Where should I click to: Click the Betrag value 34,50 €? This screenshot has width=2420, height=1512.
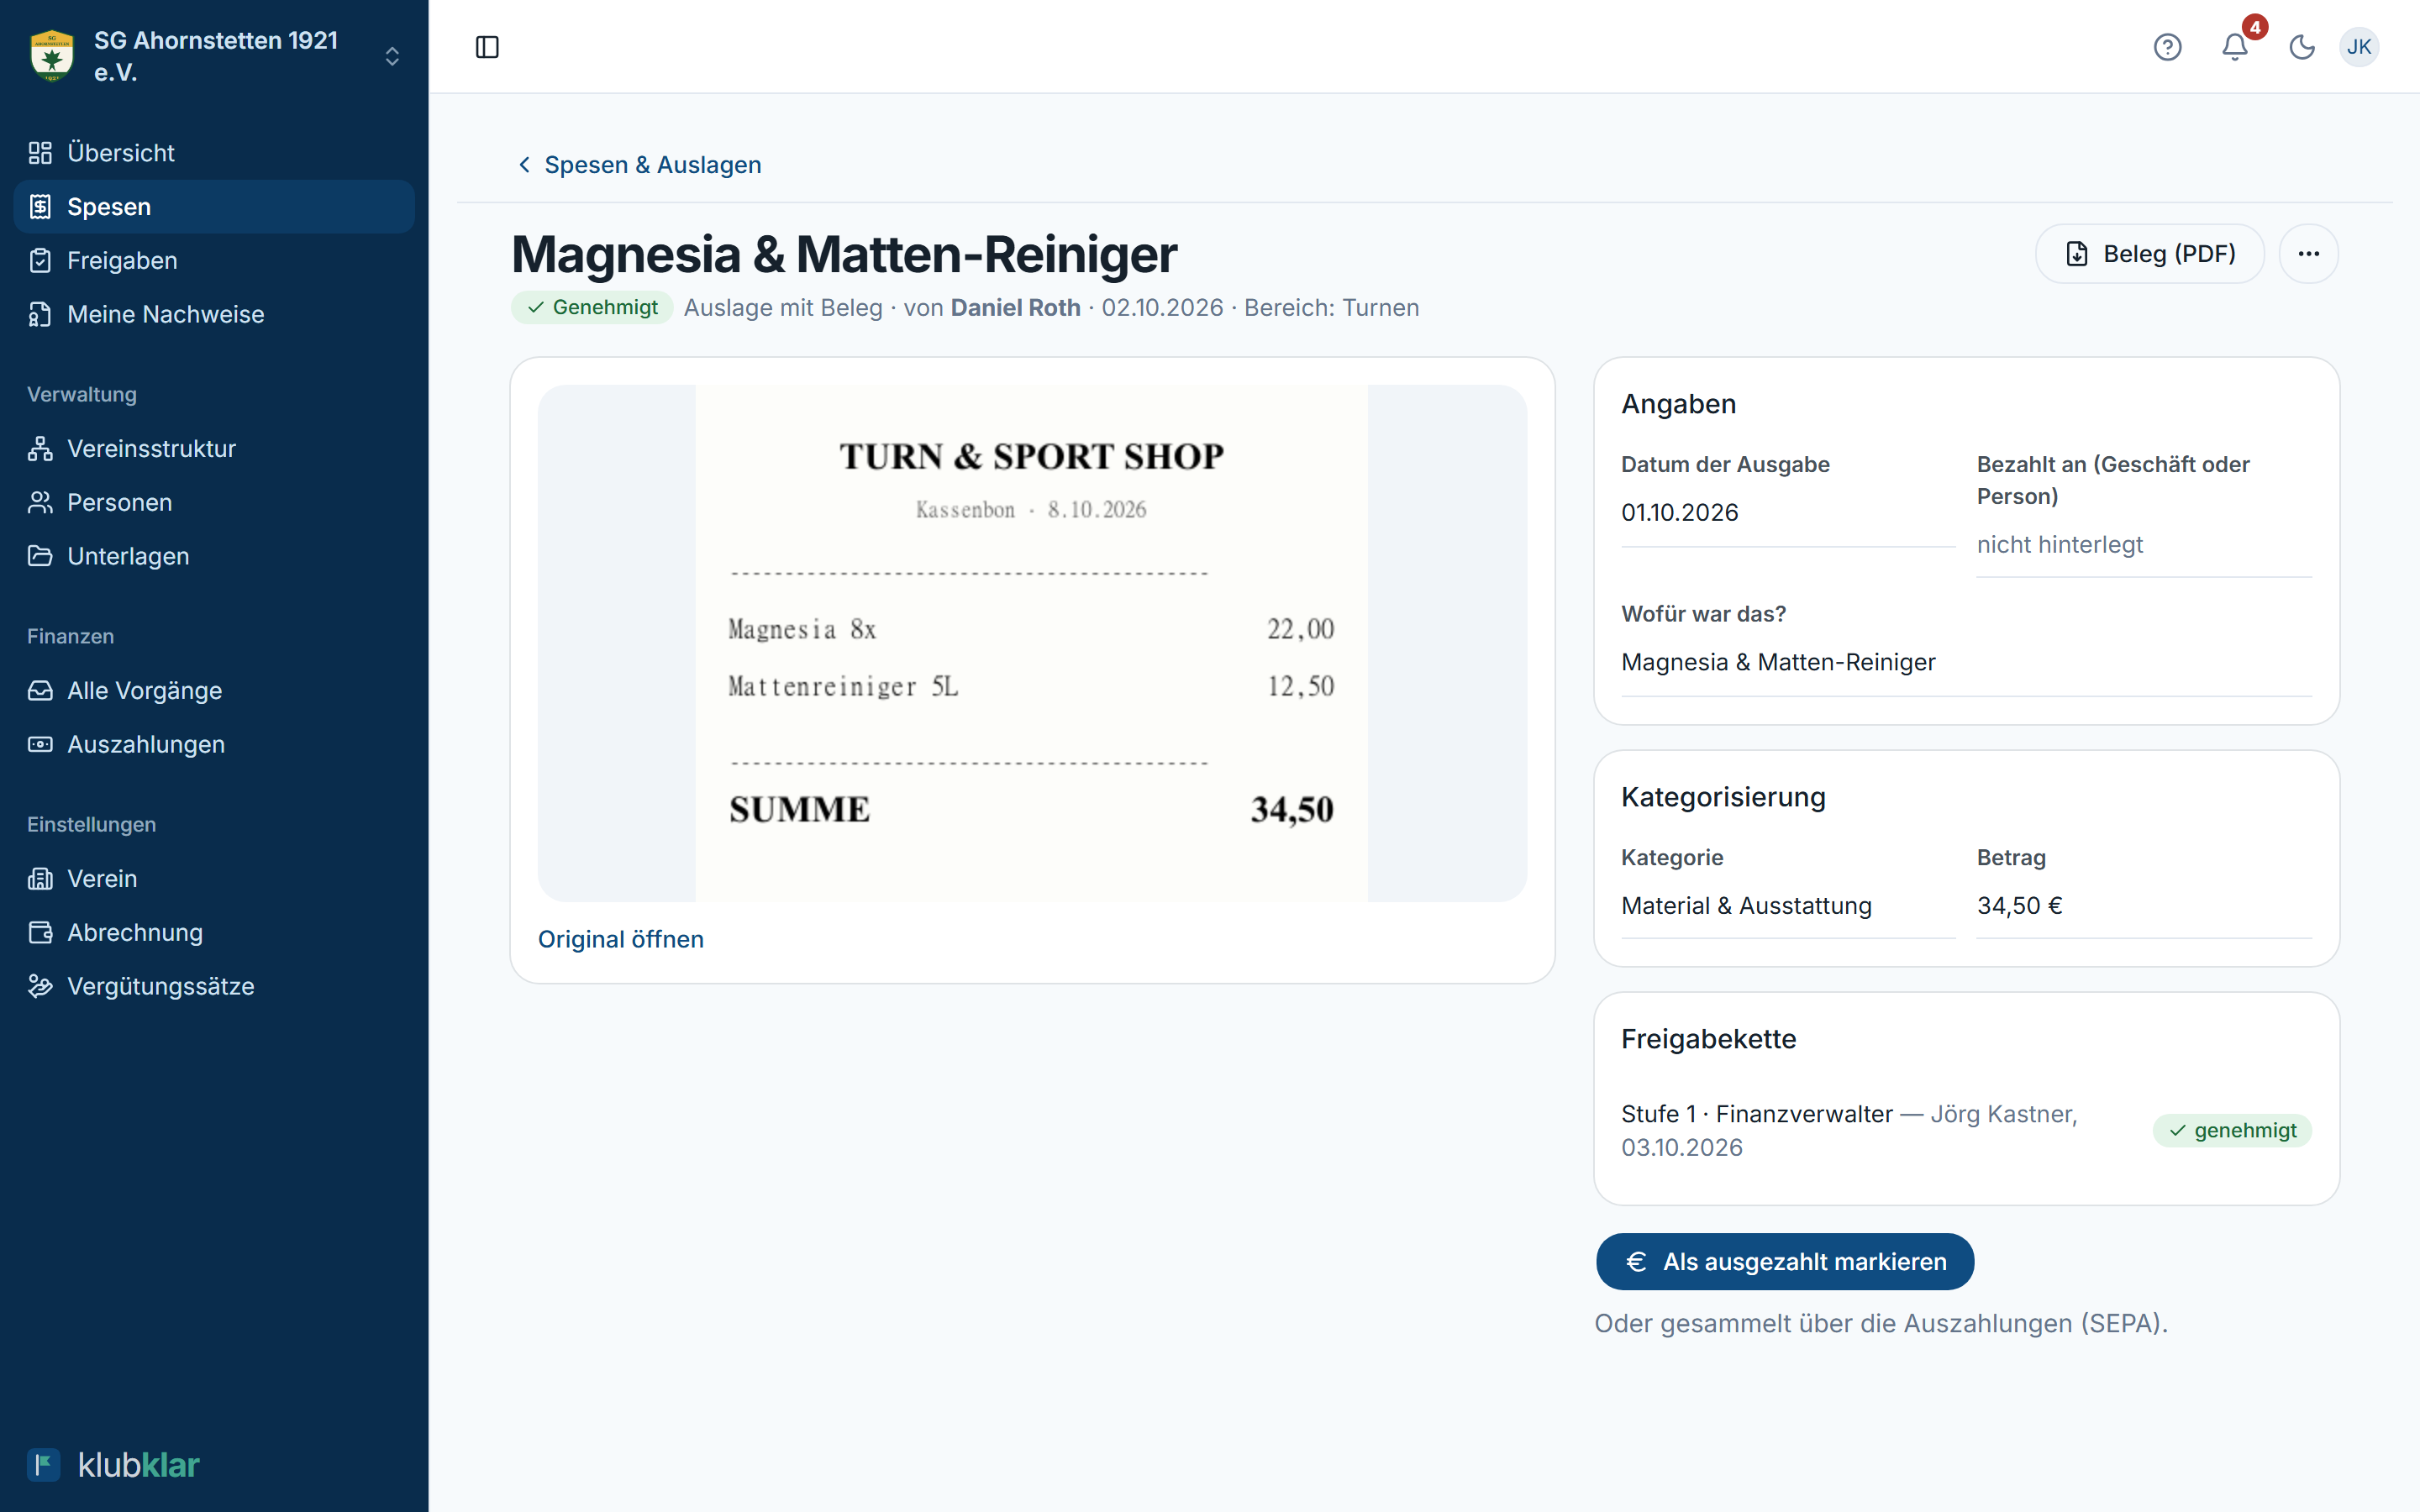click(x=2144, y=906)
